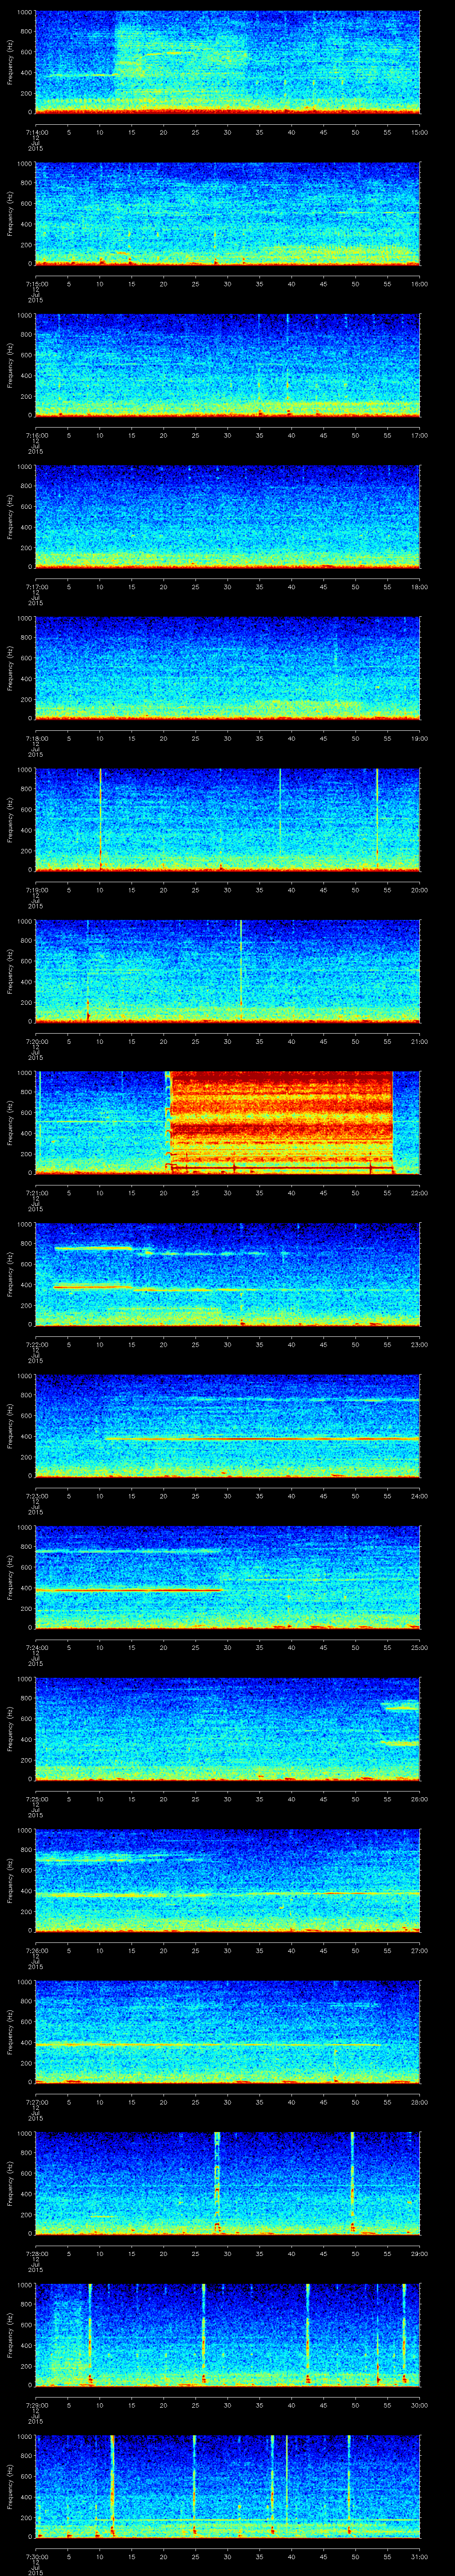This screenshot has height=2576, width=455.
Task: Click Frequency (Hz) axis label of 7:21:00 spectrogram
Action: [11, 1122]
